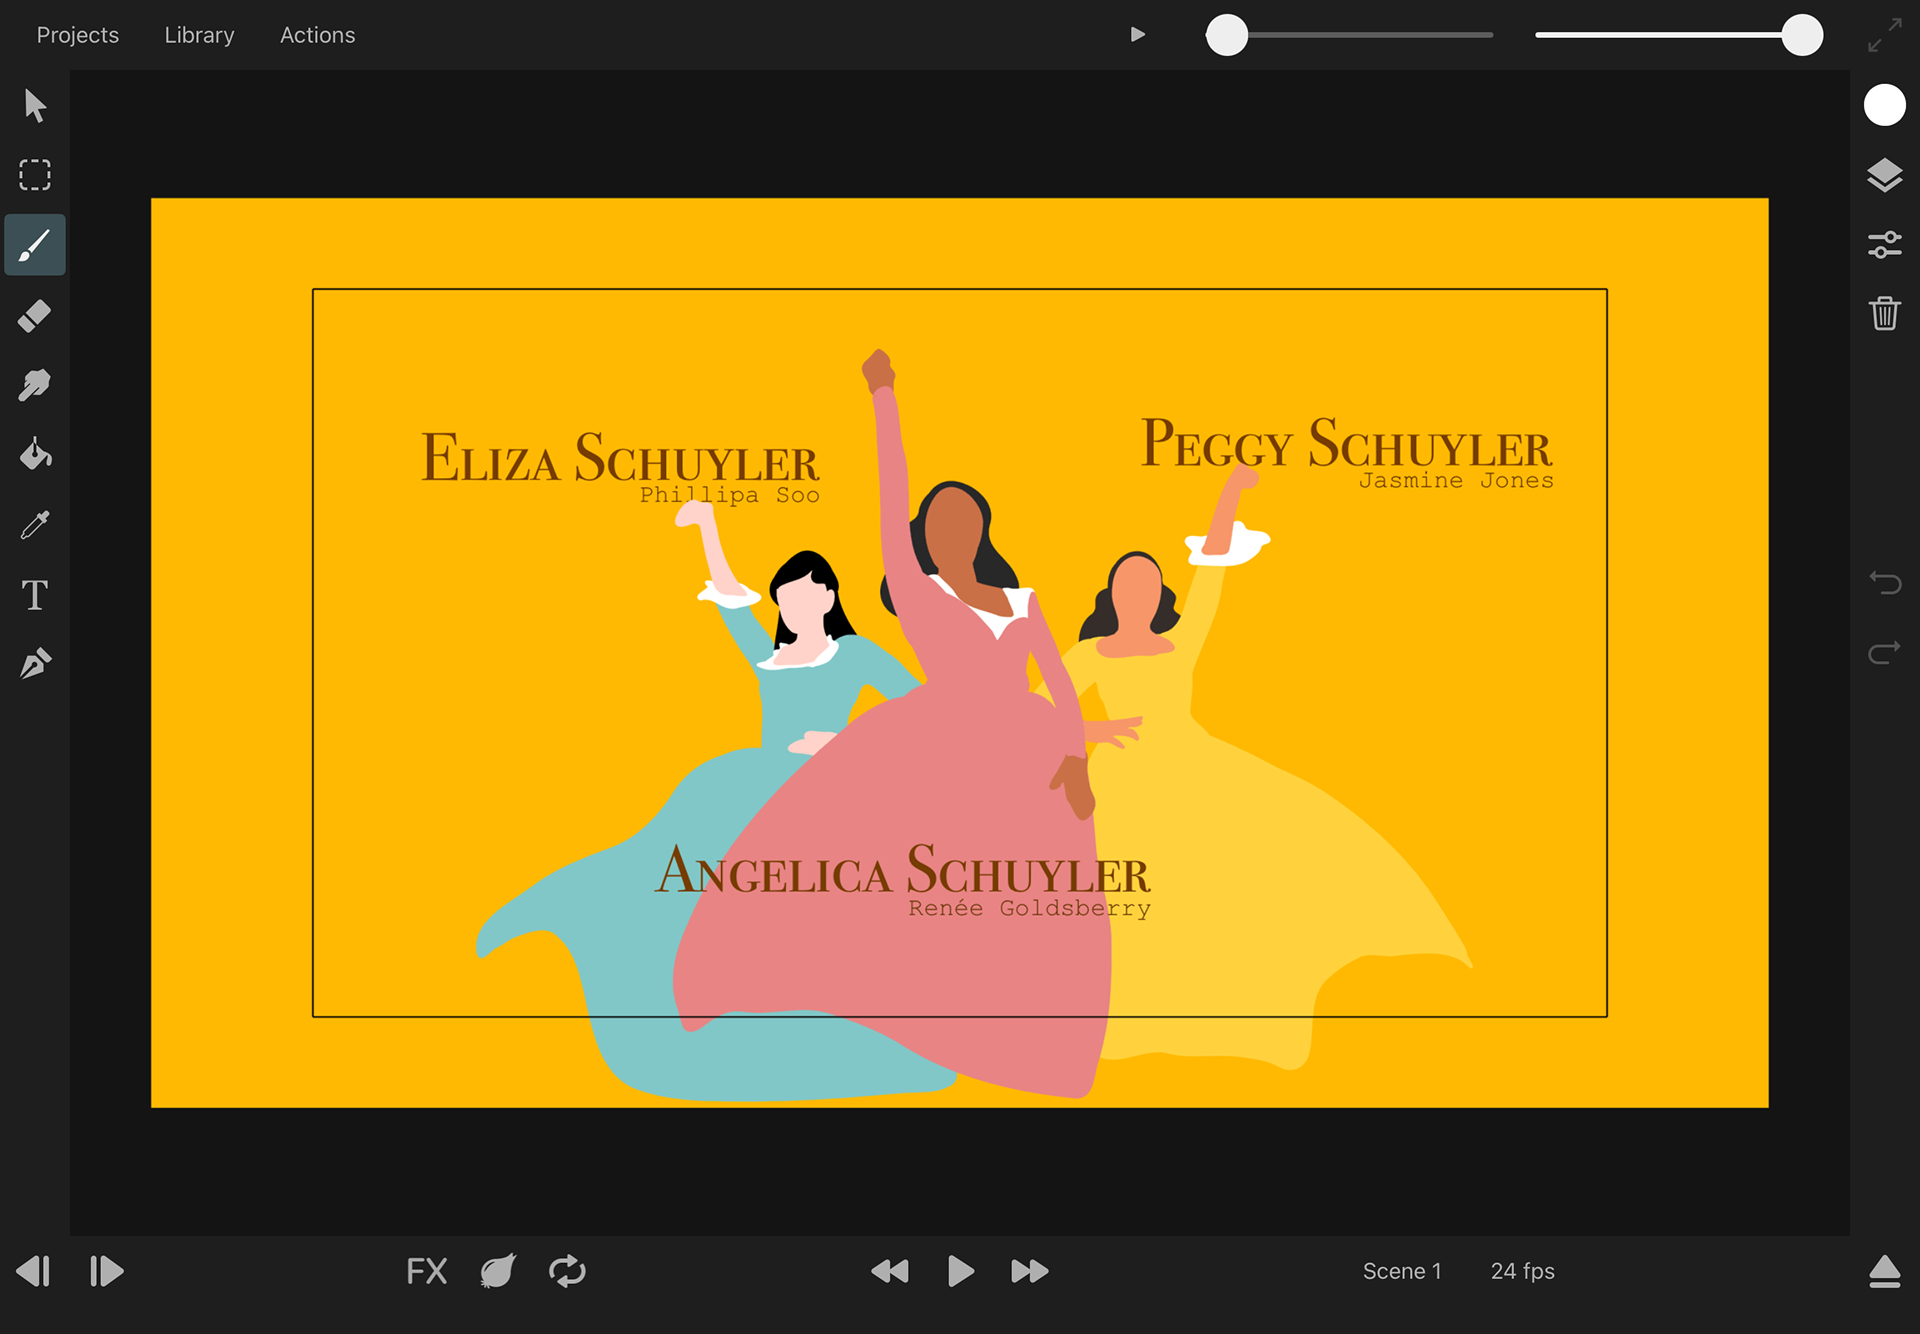Click the white color swatch
Image resolution: width=1920 pixels, height=1334 pixels.
[x=1884, y=105]
